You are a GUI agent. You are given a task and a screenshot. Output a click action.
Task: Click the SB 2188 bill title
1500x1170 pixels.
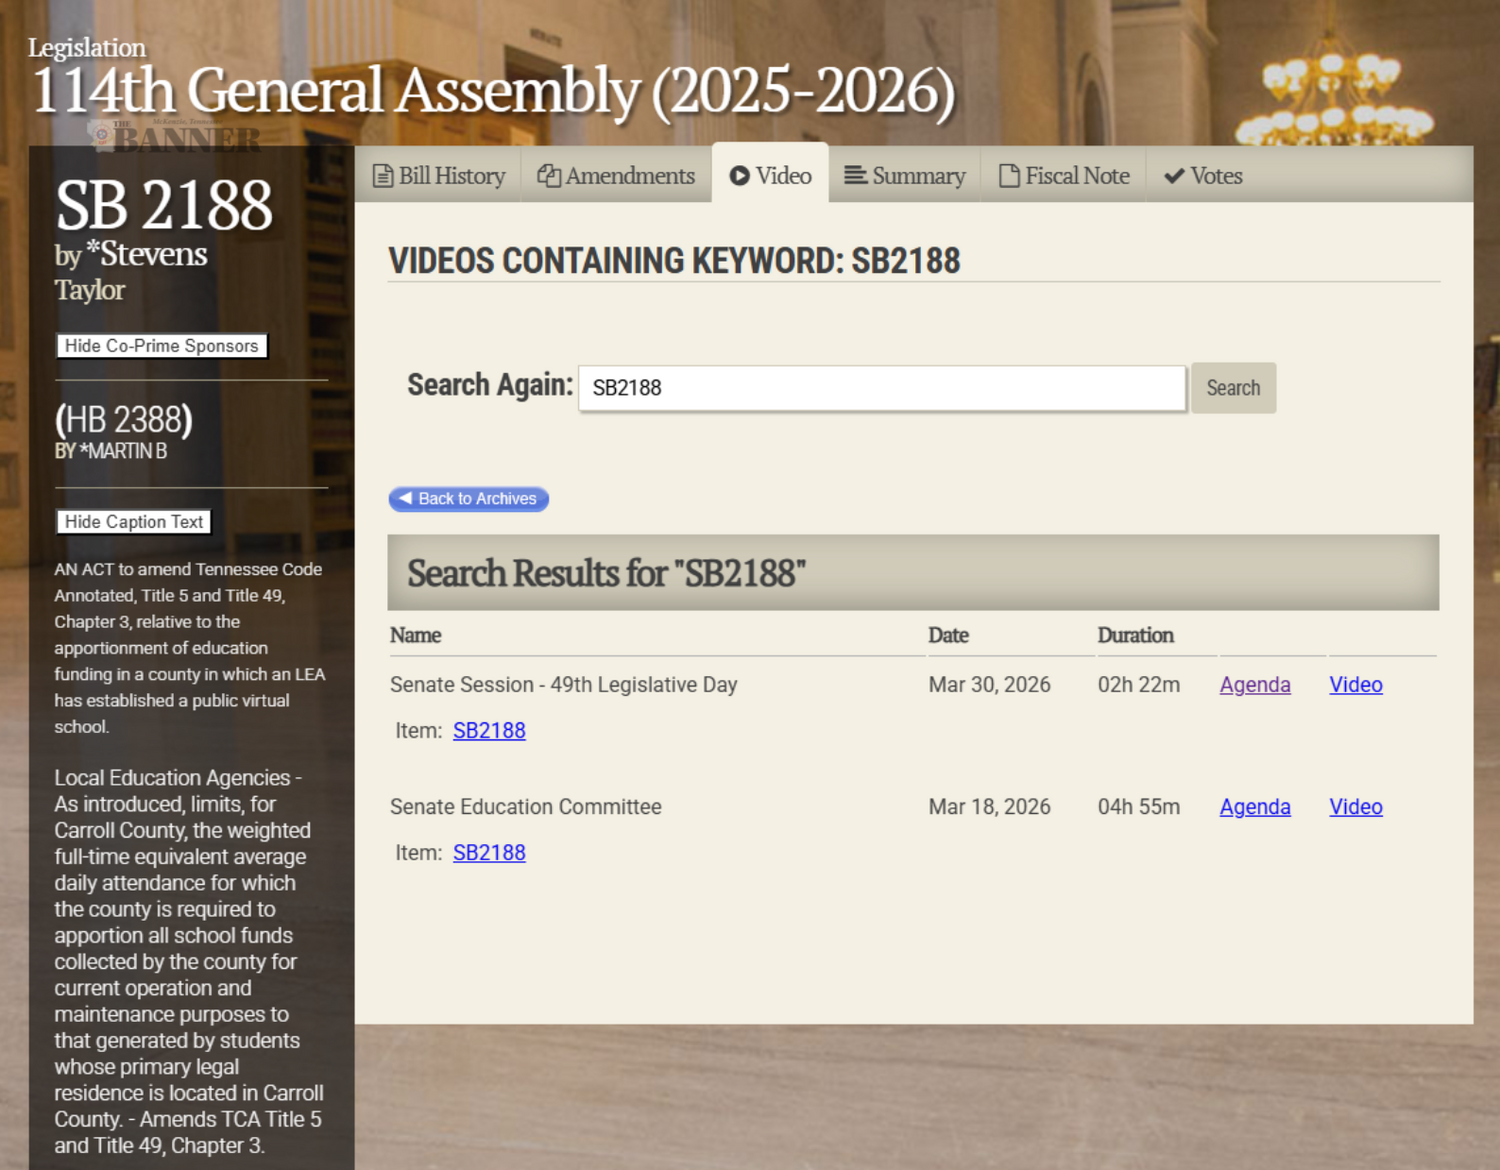coord(164,205)
